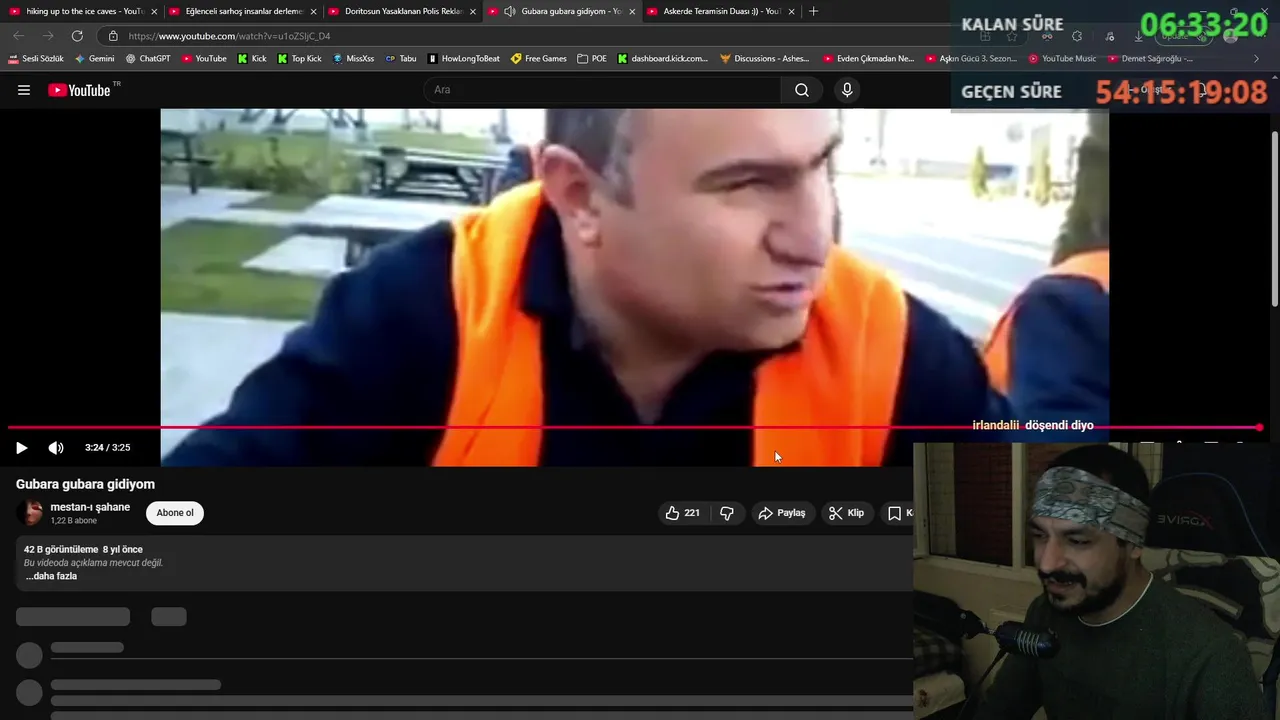This screenshot has width=1280, height=720.
Task: Open the Sesli Sözlük bookmark
Action: (36, 59)
